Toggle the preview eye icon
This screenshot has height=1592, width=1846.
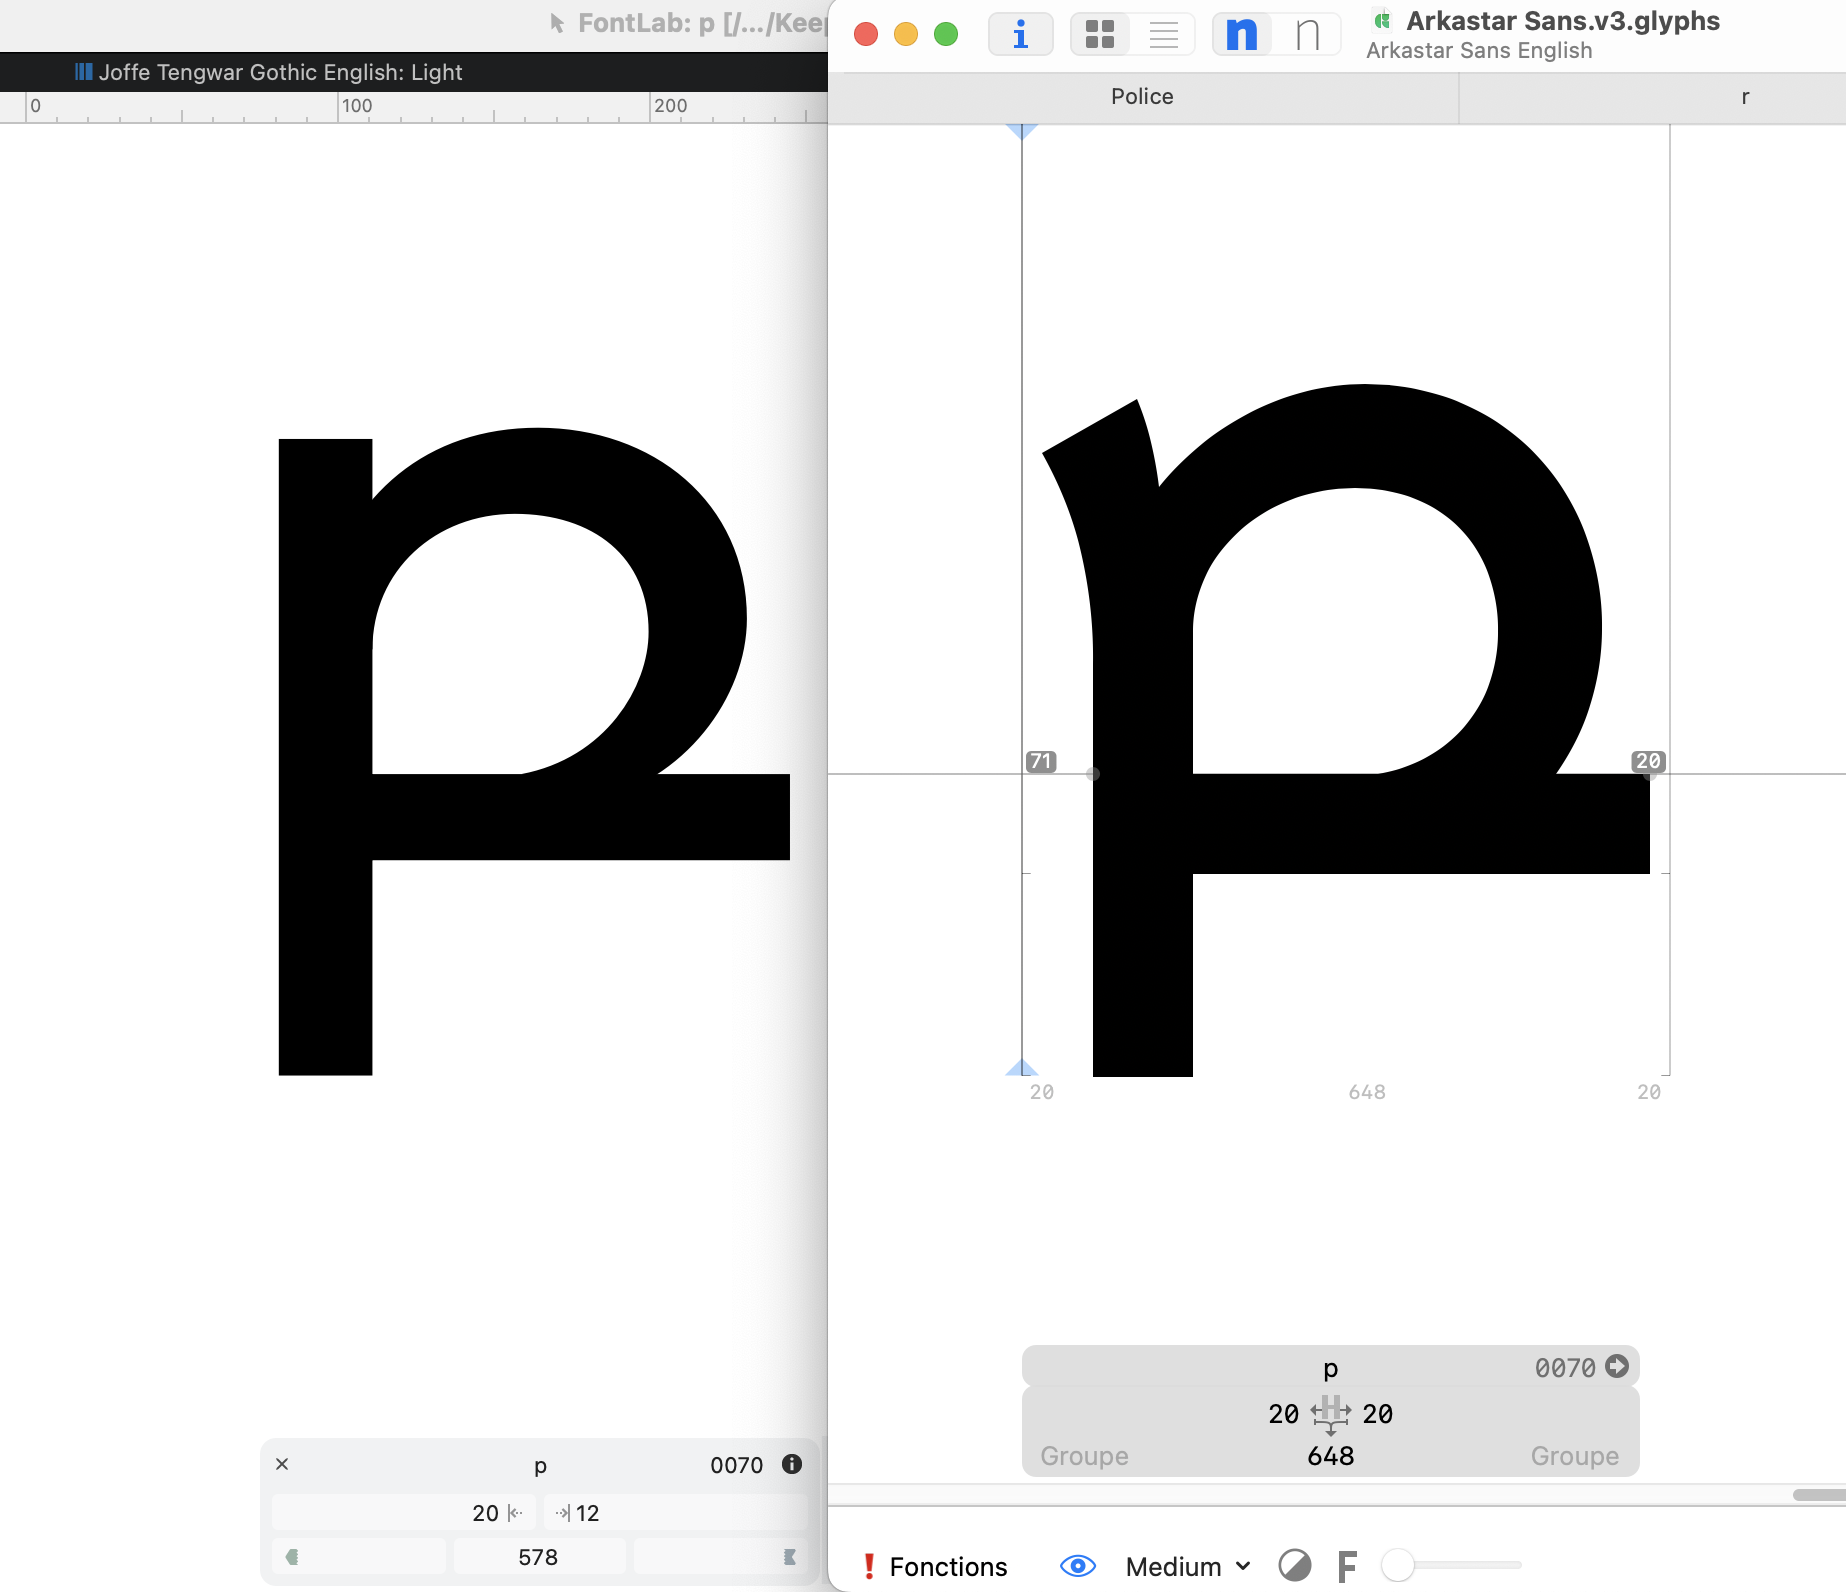pyautogui.click(x=1078, y=1565)
